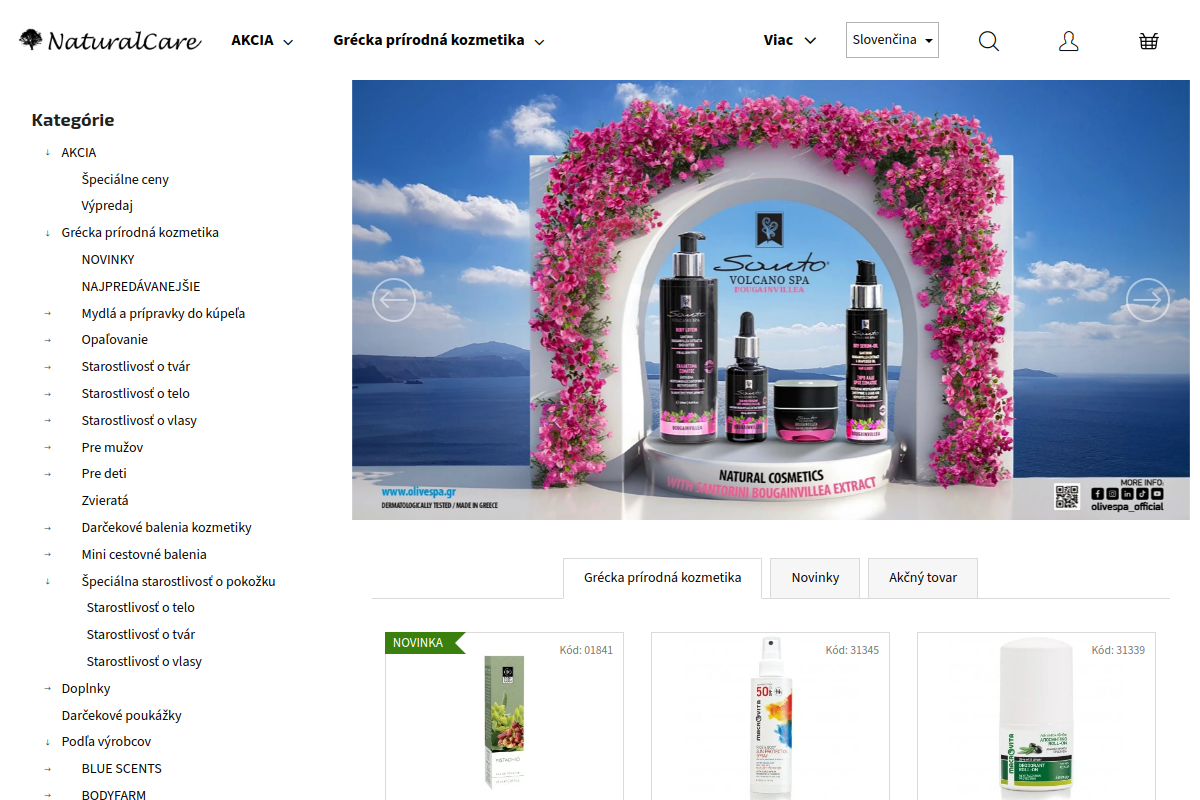Click the Kategórie heading
Viewport: 1200px width, 800px height.
73,120
